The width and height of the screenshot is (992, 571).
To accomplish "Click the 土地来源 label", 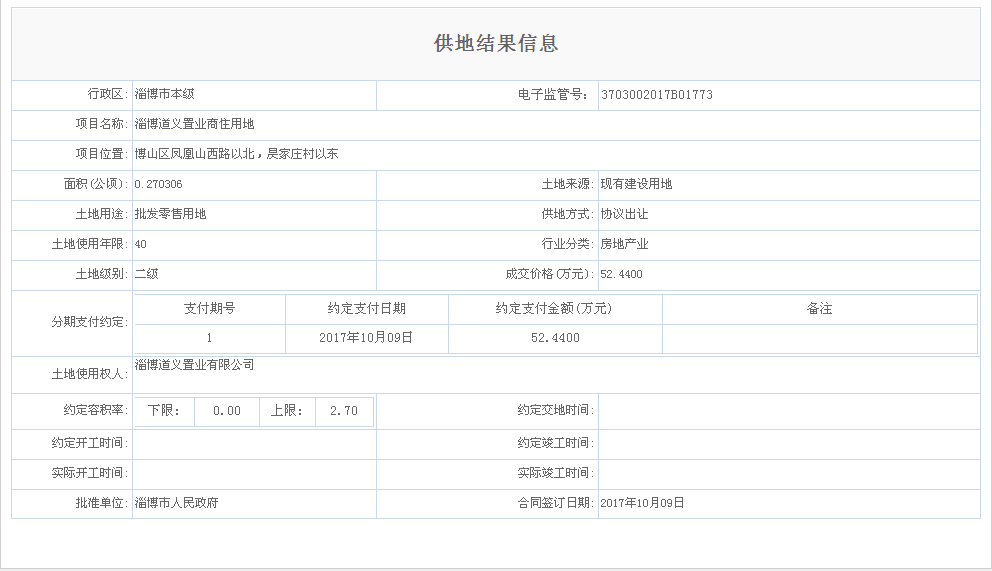I will (x=567, y=184).
